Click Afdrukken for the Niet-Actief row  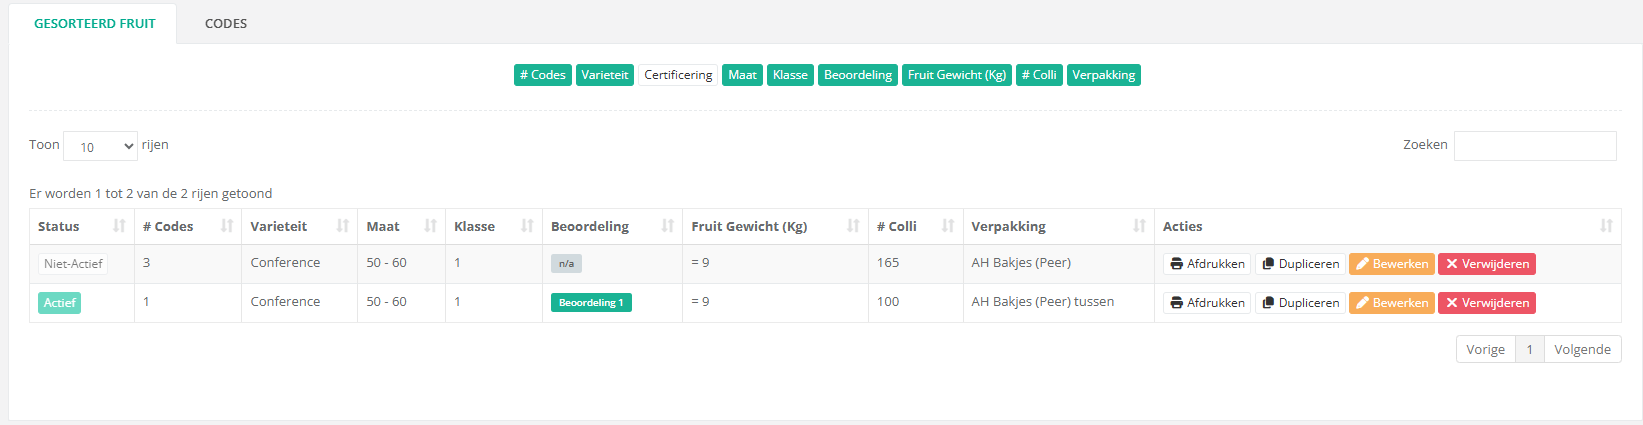coord(1207,264)
